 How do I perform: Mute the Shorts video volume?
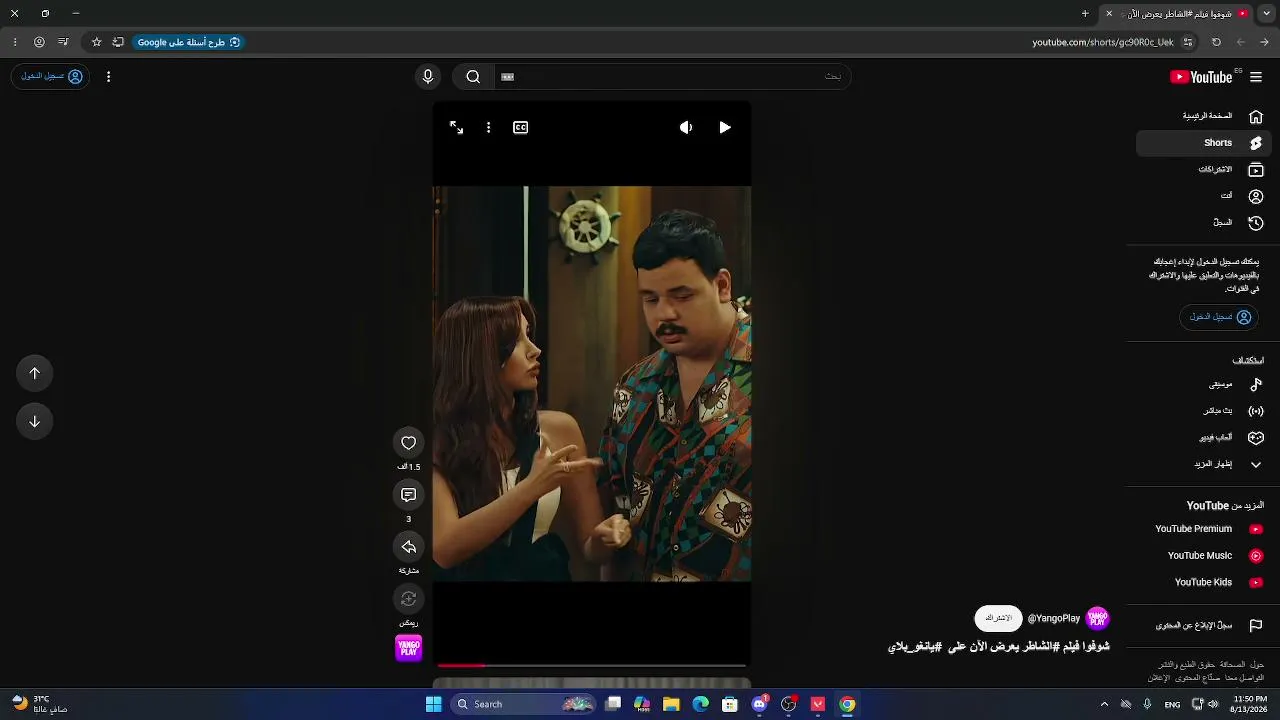(686, 128)
